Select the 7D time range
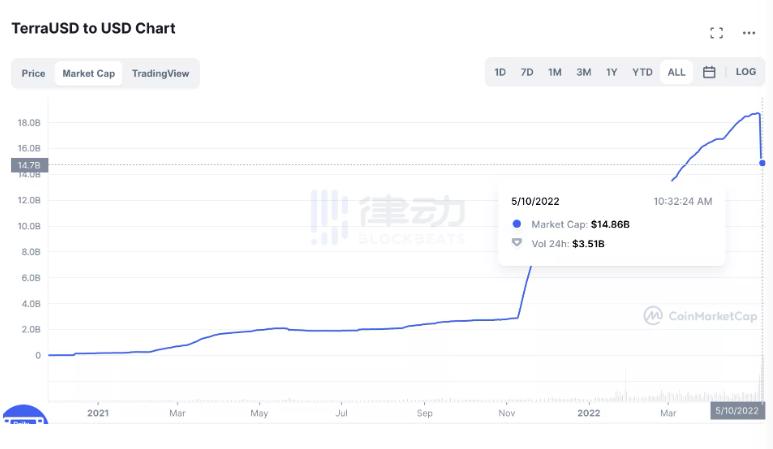773x449 pixels. pos(527,72)
